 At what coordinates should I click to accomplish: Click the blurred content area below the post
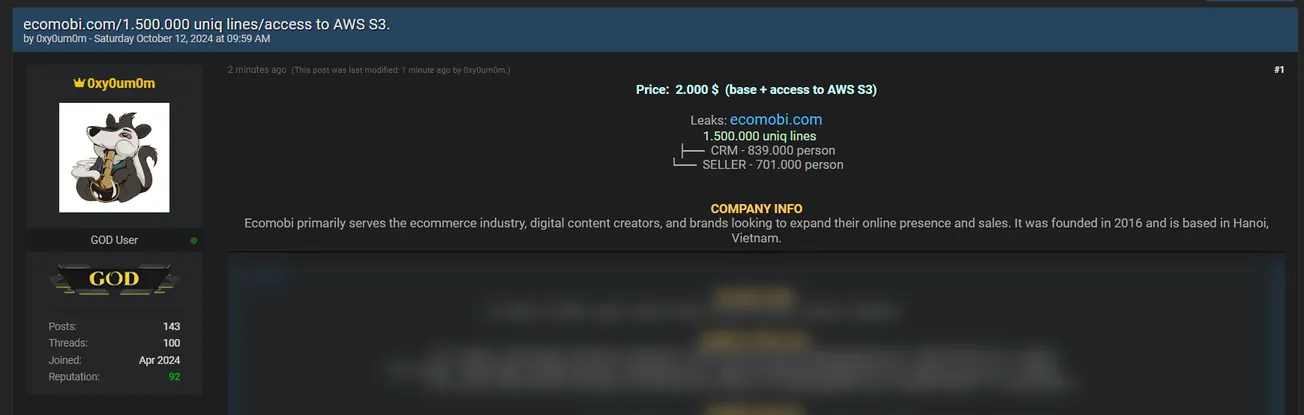(756, 340)
